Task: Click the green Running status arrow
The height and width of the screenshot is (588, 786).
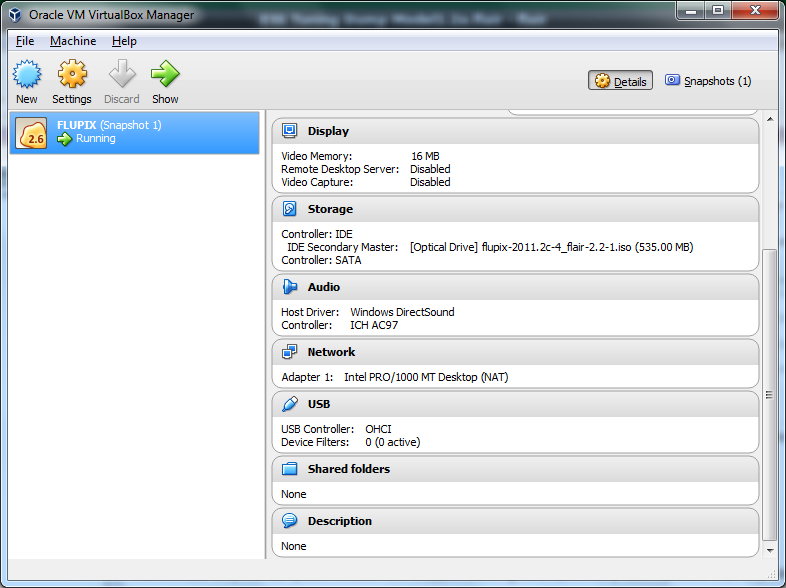Action: 65,139
